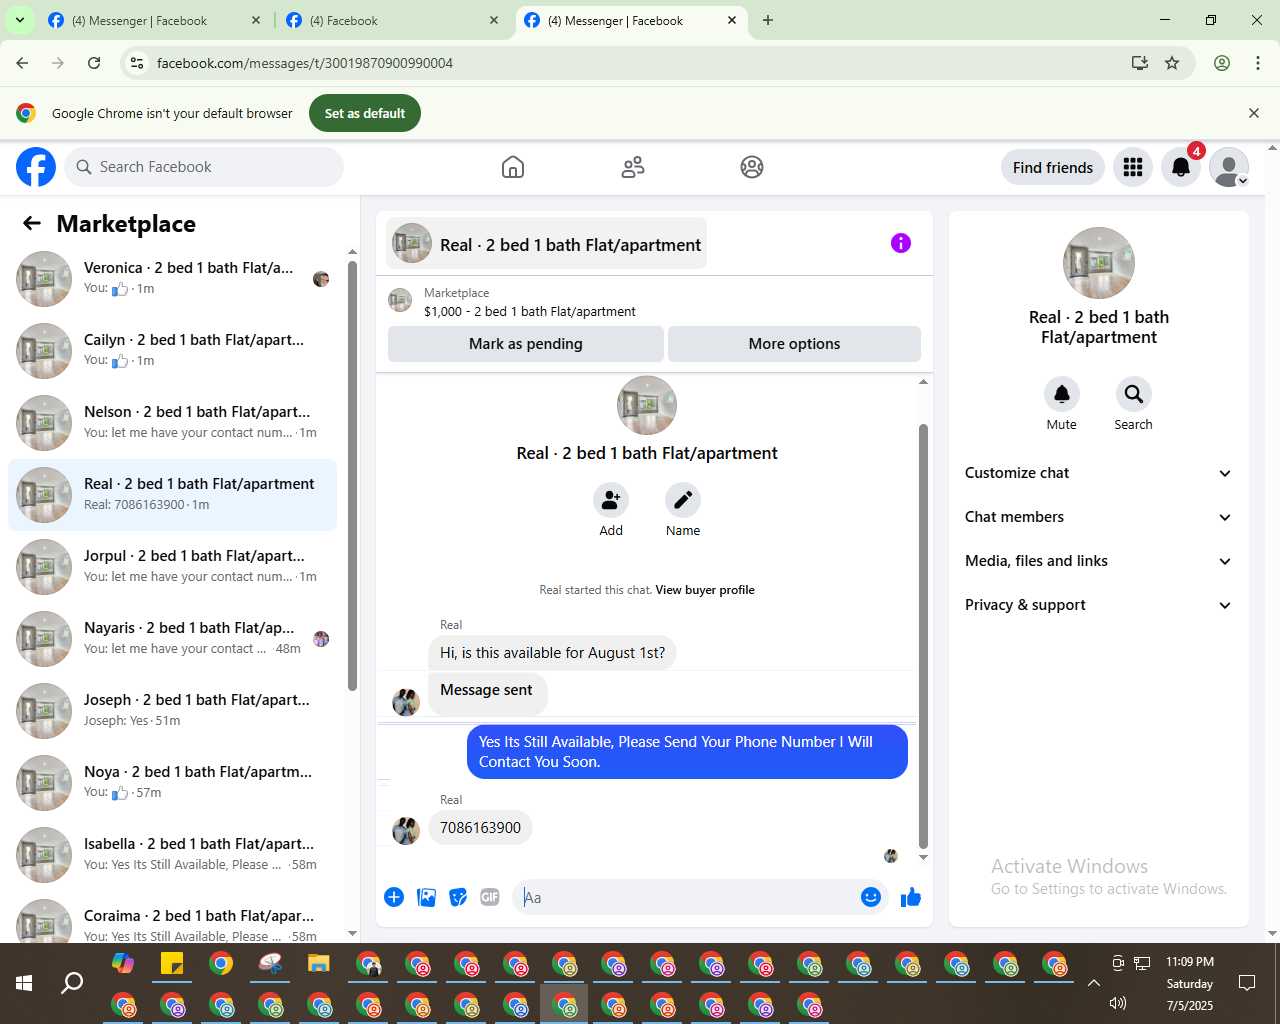The height and width of the screenshot is (1024, 1280).
Task: Switch to the first Messenger browser tab
Action: coord(155,20)
